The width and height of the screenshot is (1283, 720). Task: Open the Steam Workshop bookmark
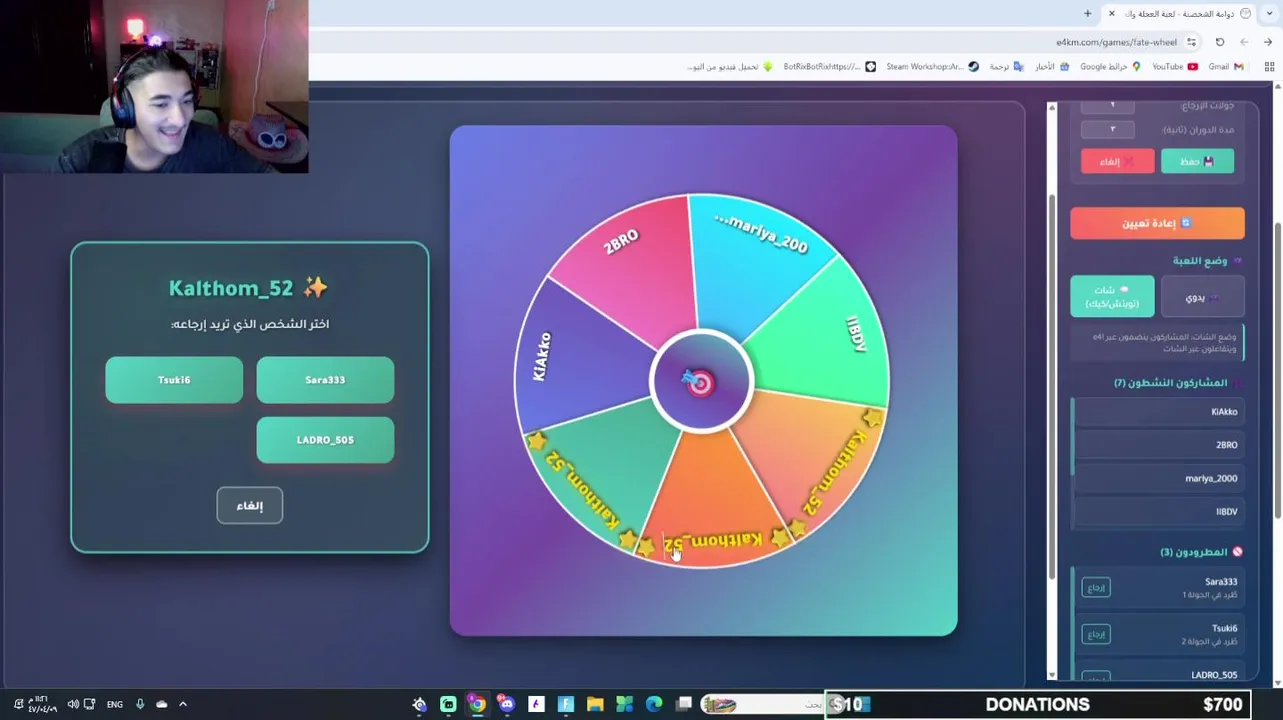click(x=932, y=67)
